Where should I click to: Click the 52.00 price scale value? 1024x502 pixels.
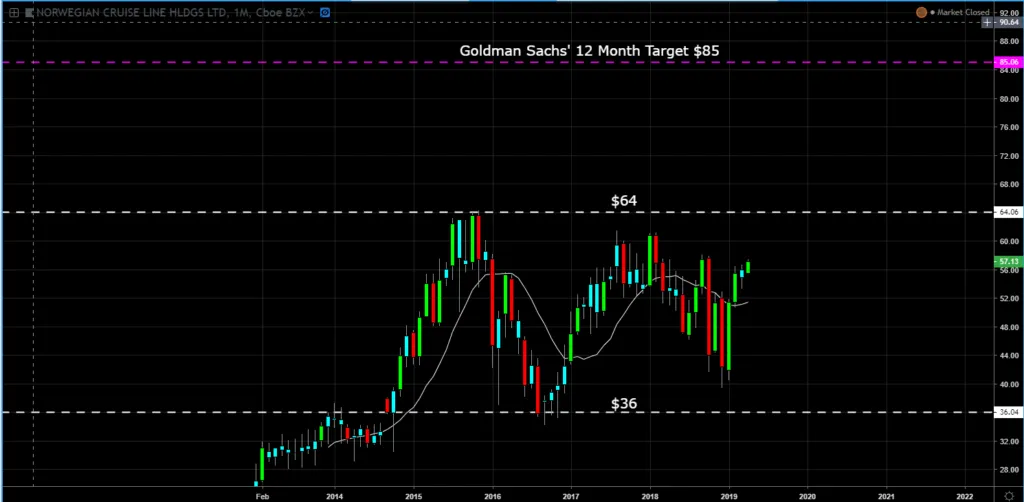(1010, 298)
